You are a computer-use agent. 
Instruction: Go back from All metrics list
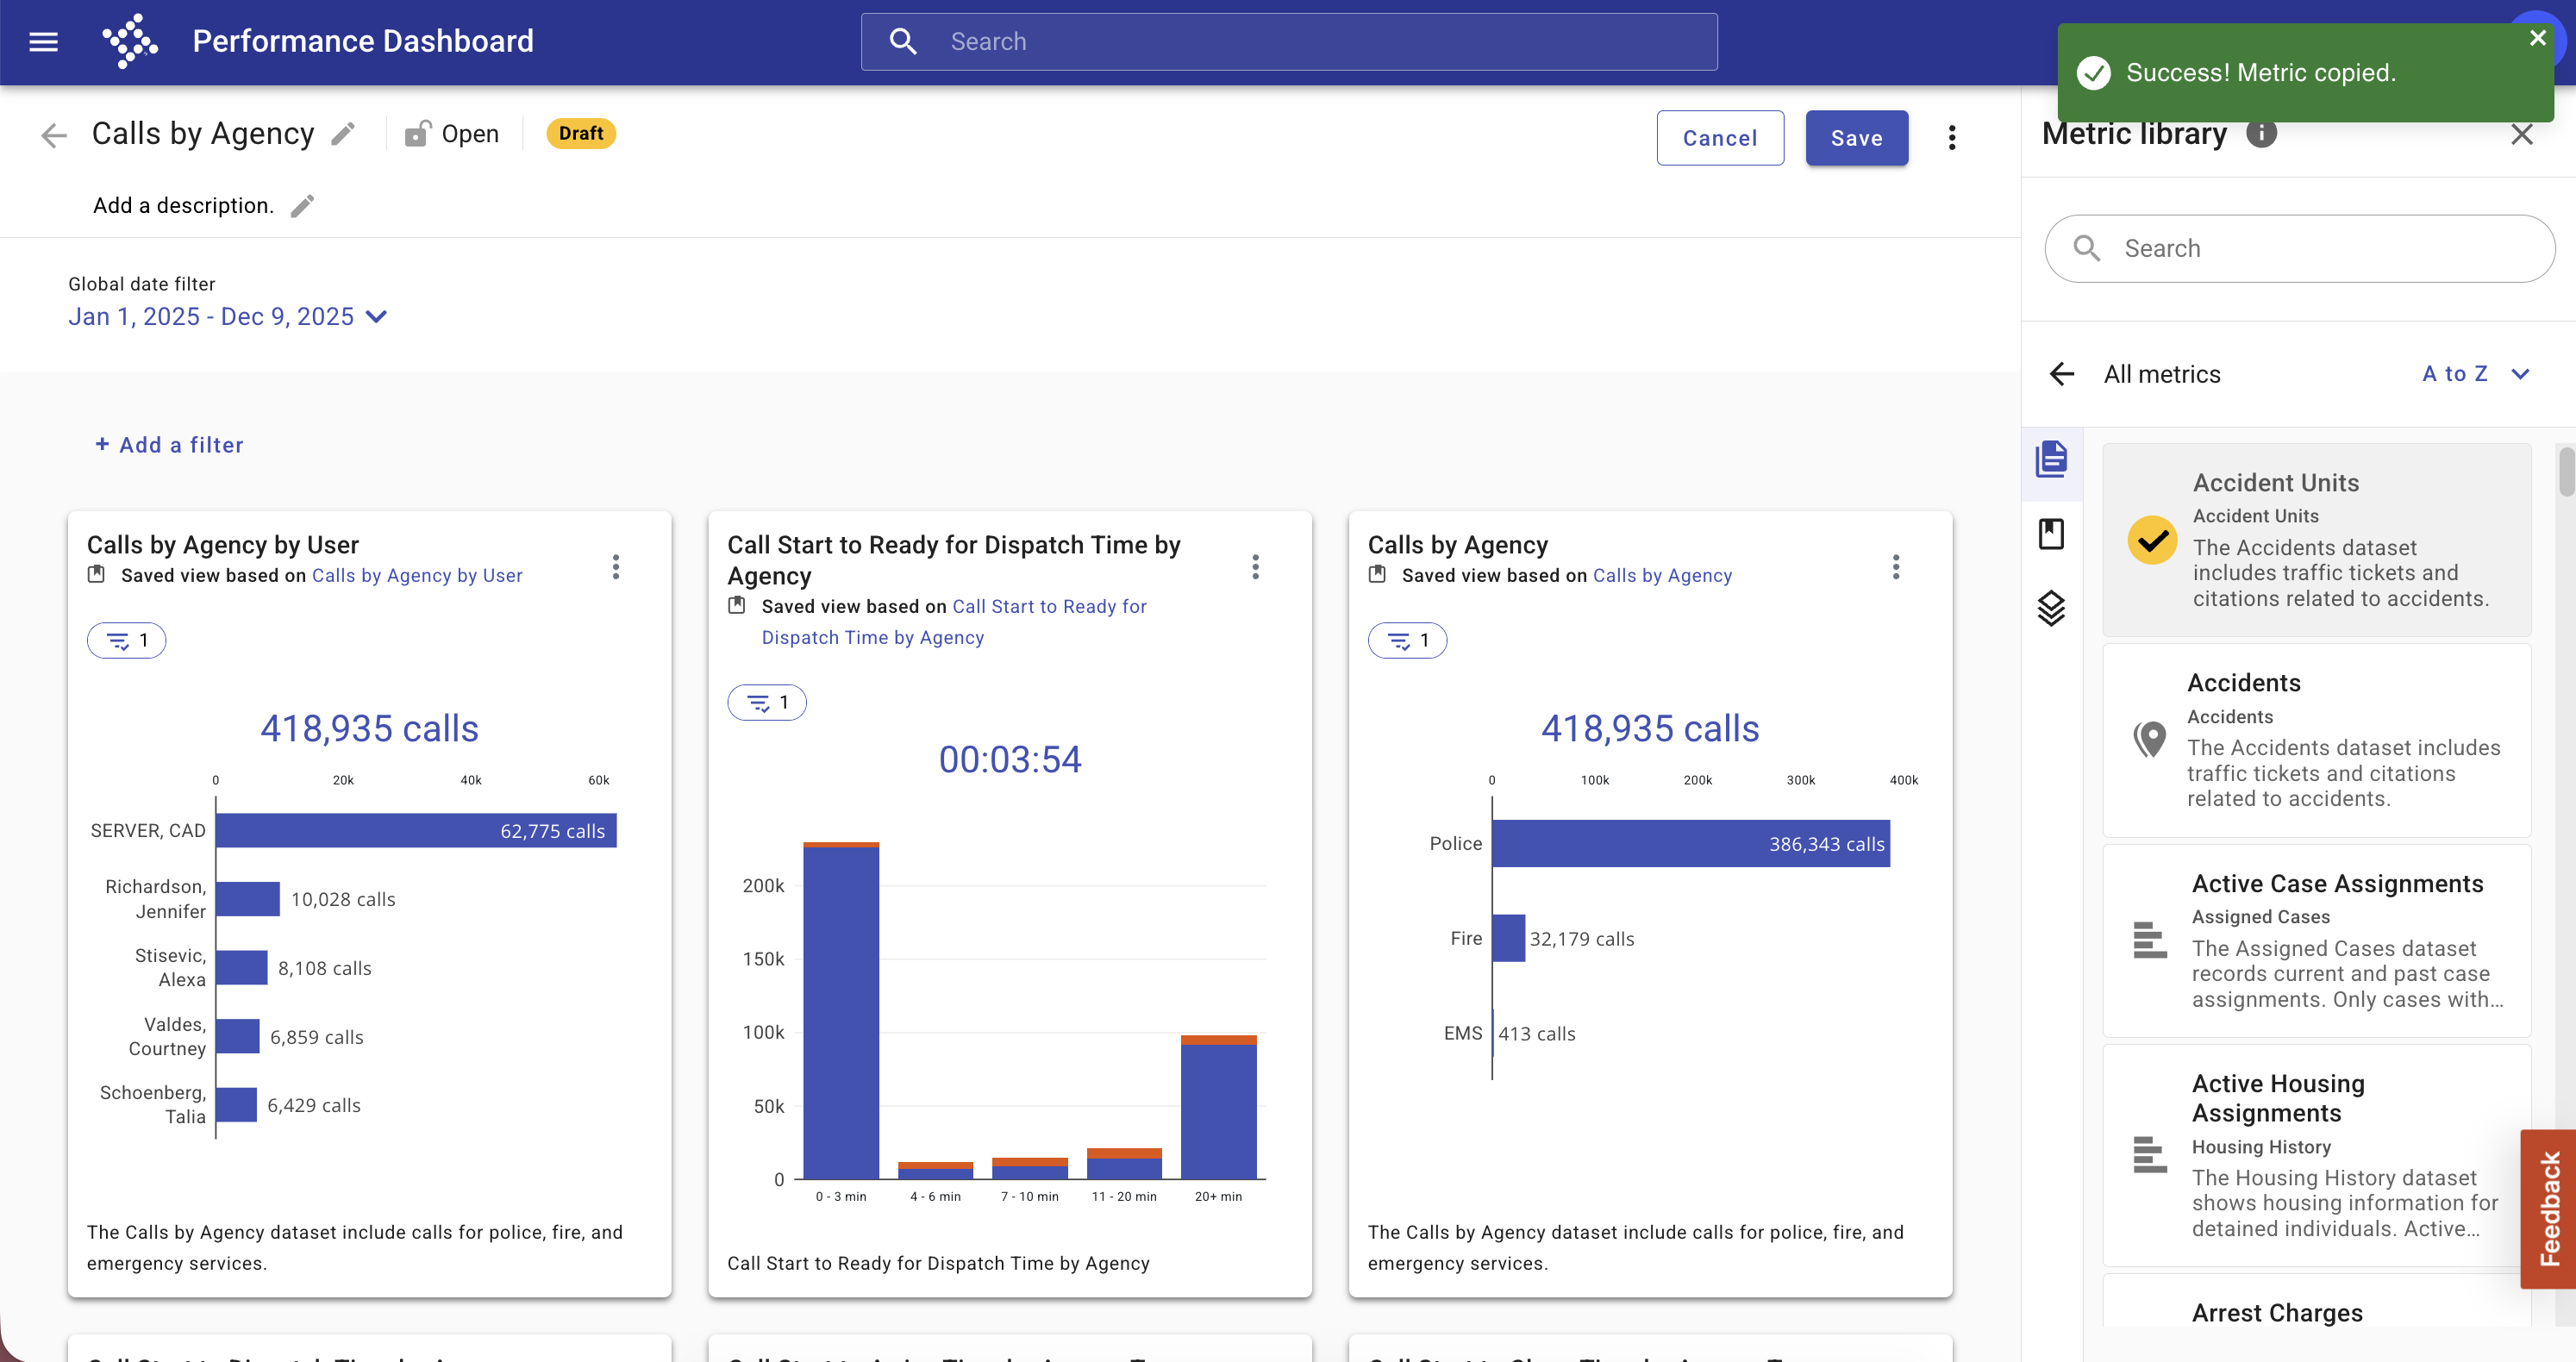pos(2062,374)
